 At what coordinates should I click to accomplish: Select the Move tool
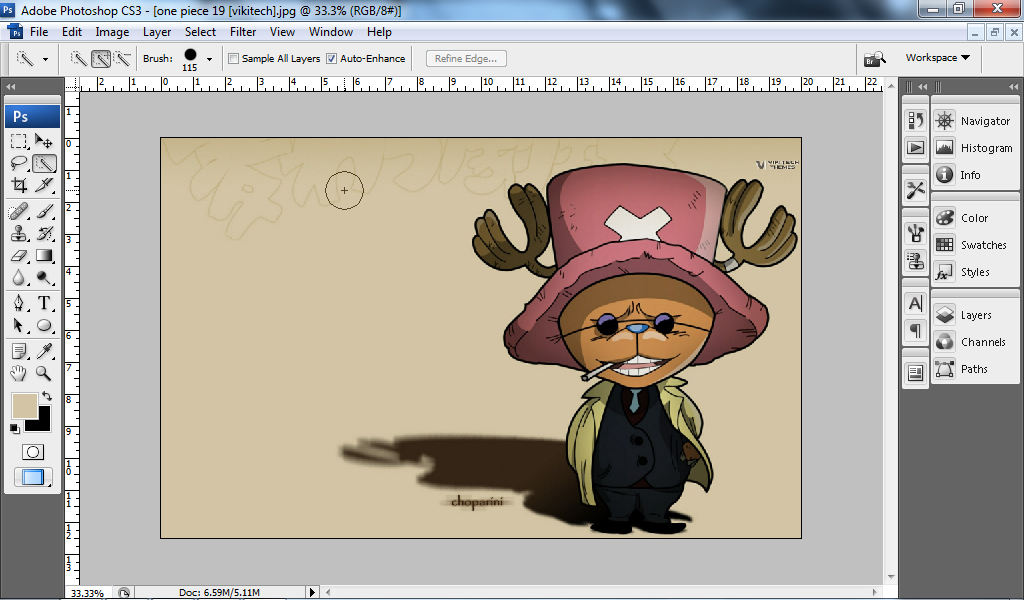(x=45, y=140)
